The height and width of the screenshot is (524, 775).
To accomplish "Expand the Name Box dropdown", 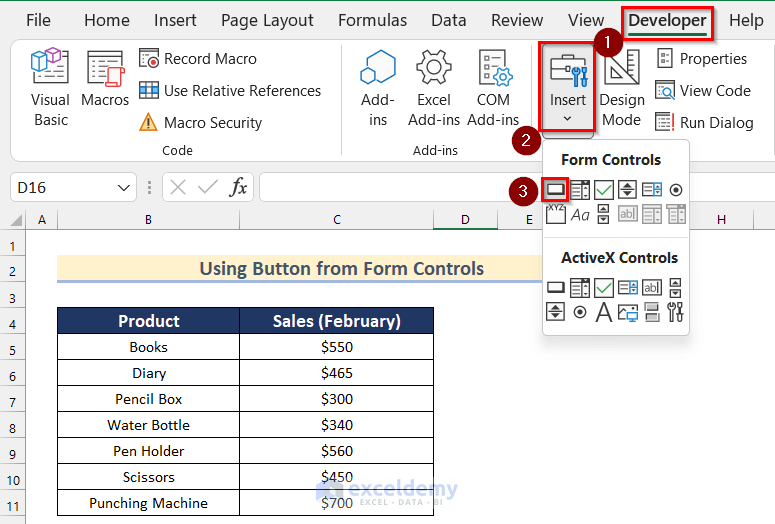I will [124, 187].
